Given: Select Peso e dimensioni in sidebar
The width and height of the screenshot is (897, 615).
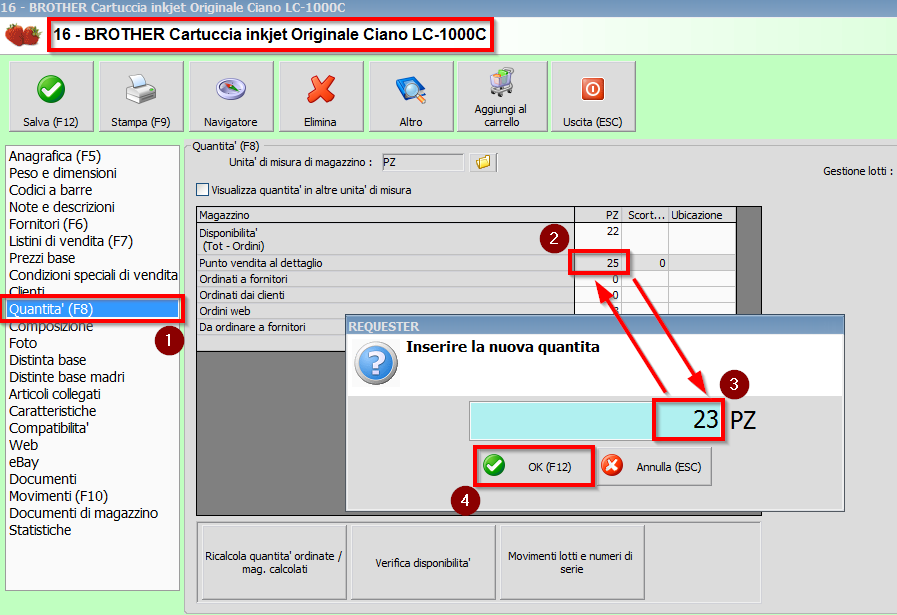Looking at the screenshot, I should click(63, 173).
